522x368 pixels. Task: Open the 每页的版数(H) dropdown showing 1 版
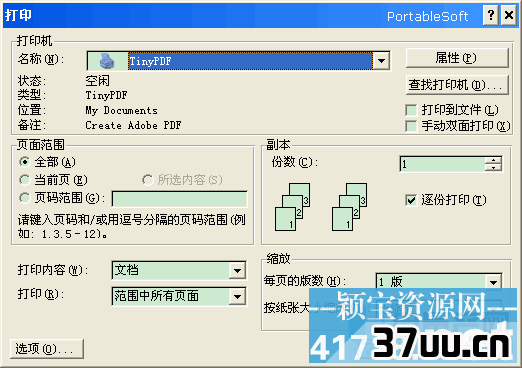click(x=439, y=282)
